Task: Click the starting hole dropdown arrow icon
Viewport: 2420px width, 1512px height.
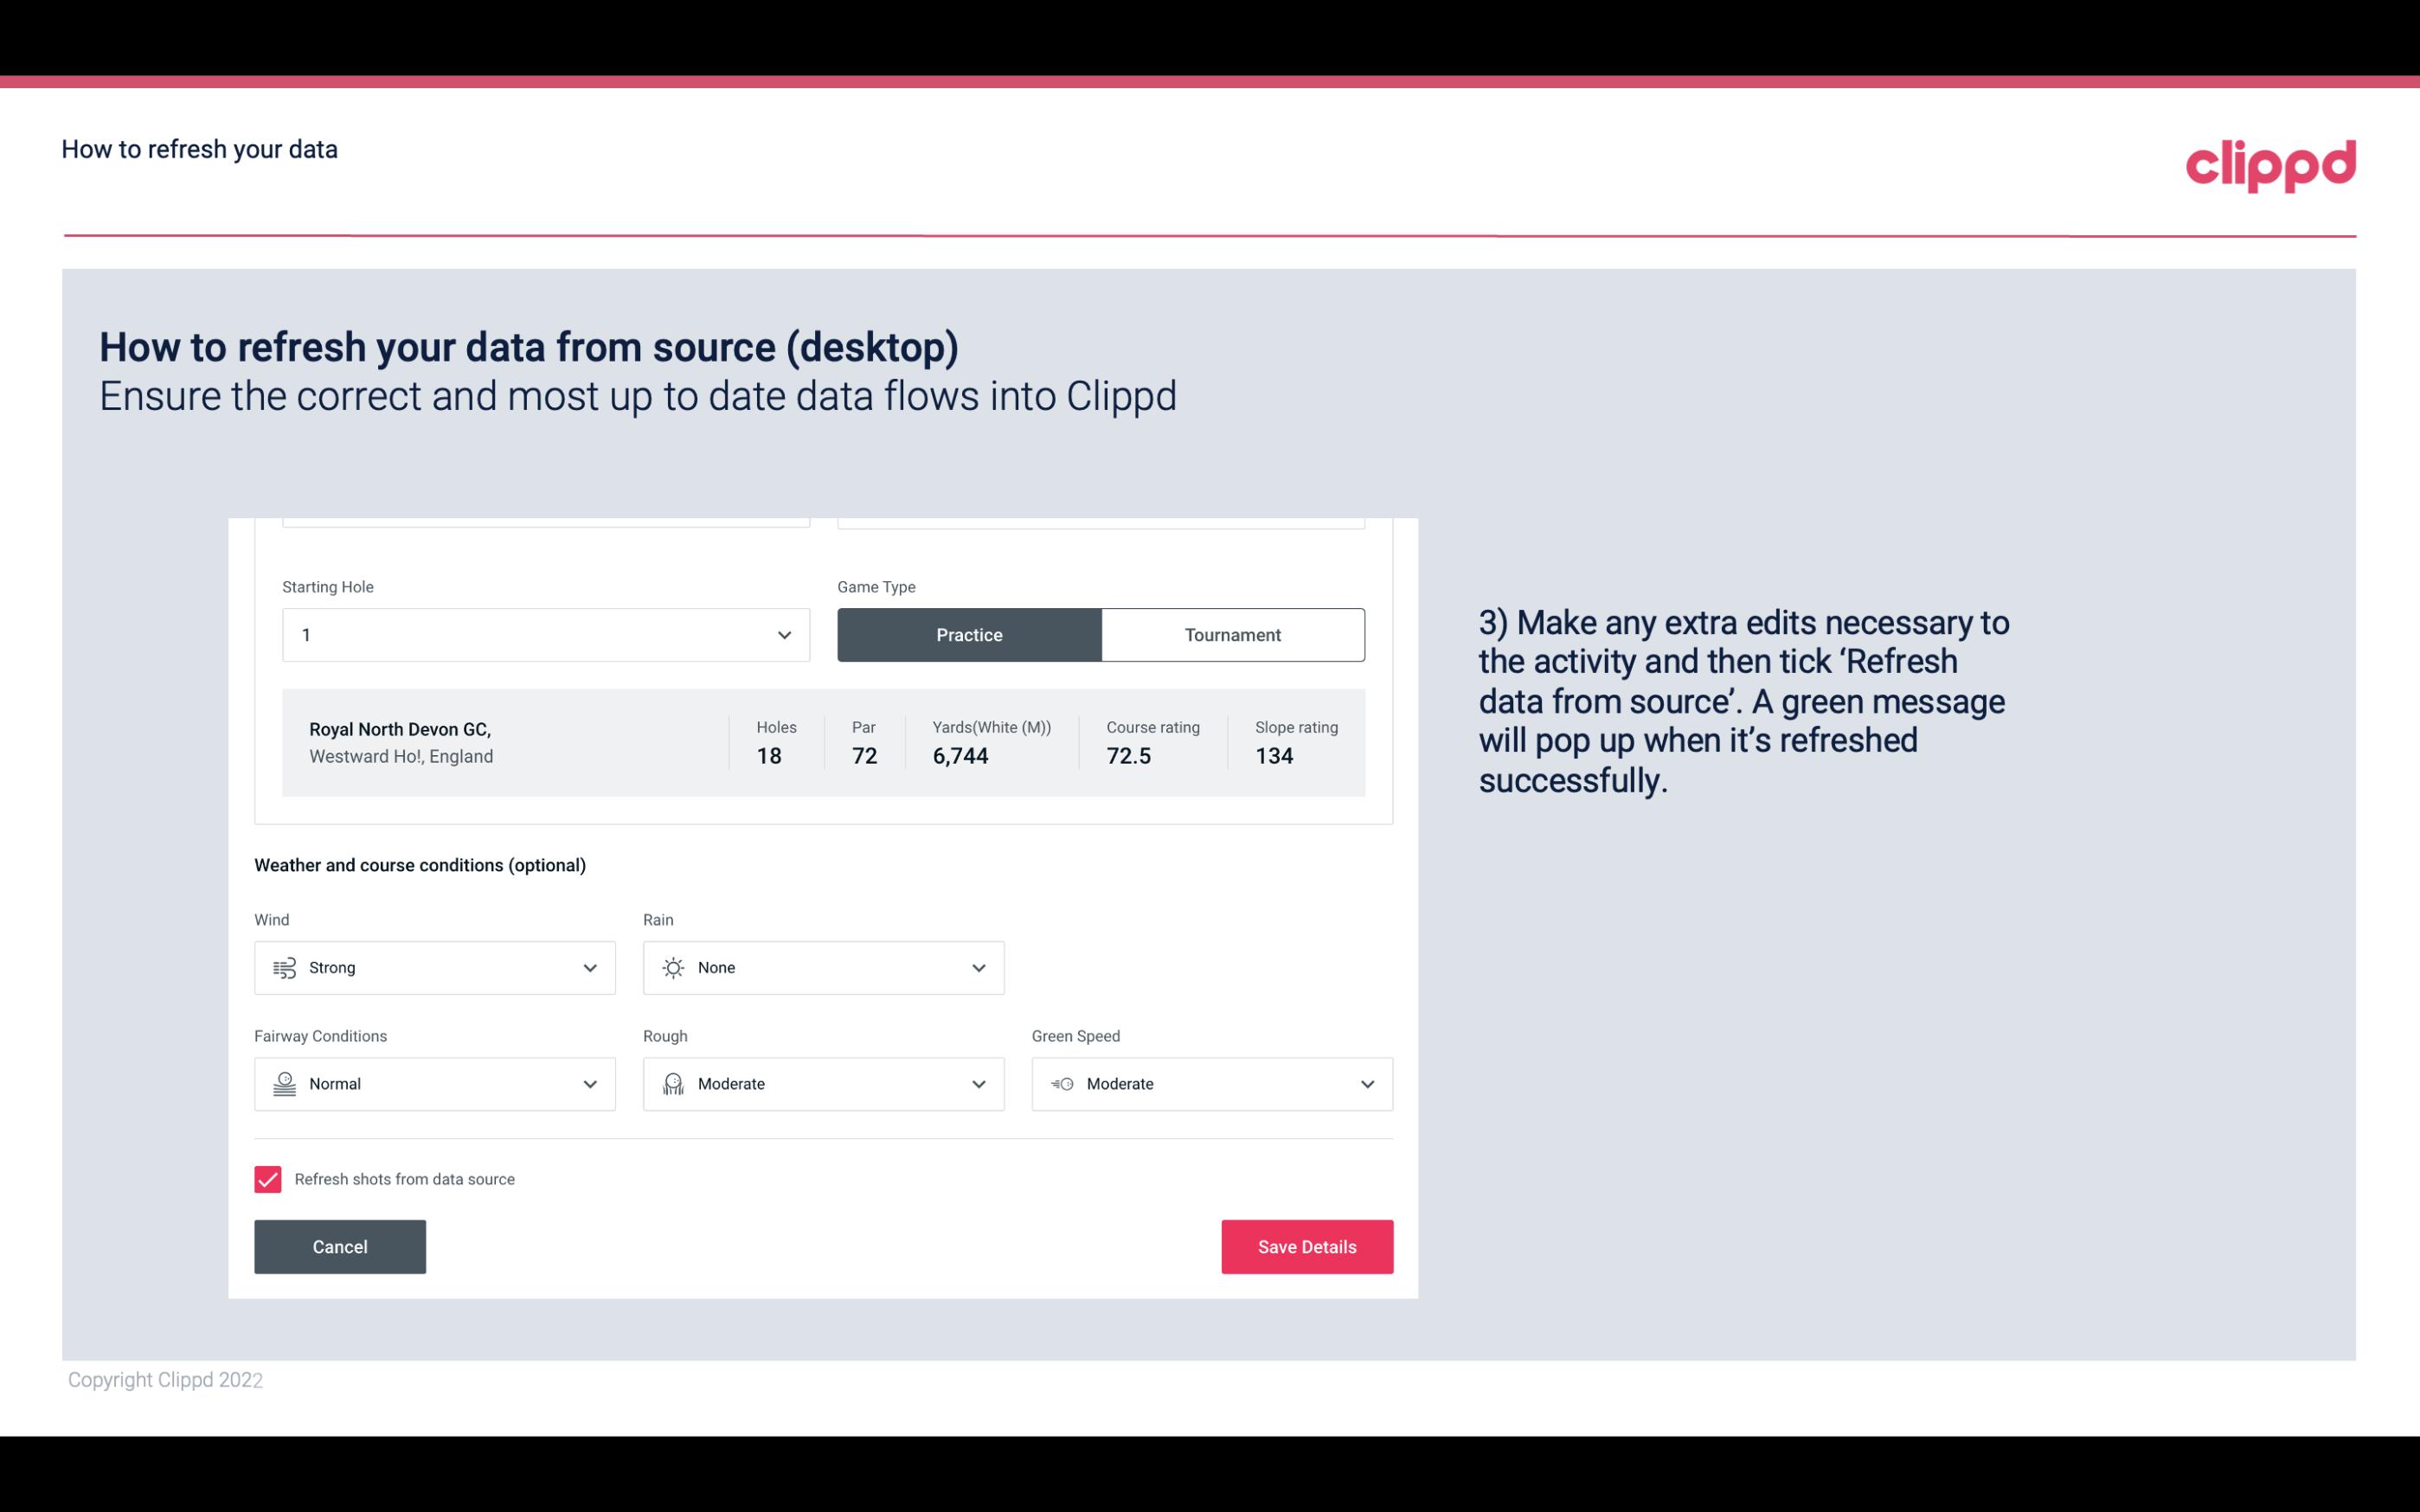Action: tap(782, 632)
